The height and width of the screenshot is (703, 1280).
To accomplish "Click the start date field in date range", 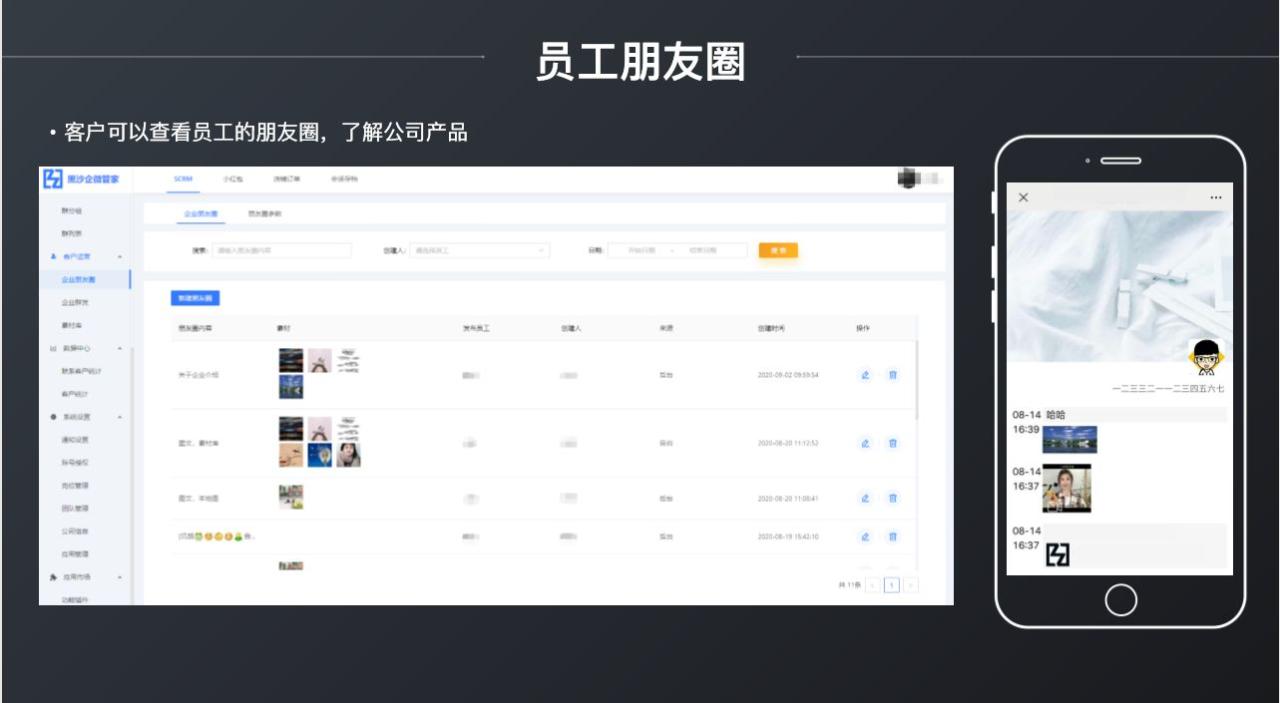I will coord(640,250).
